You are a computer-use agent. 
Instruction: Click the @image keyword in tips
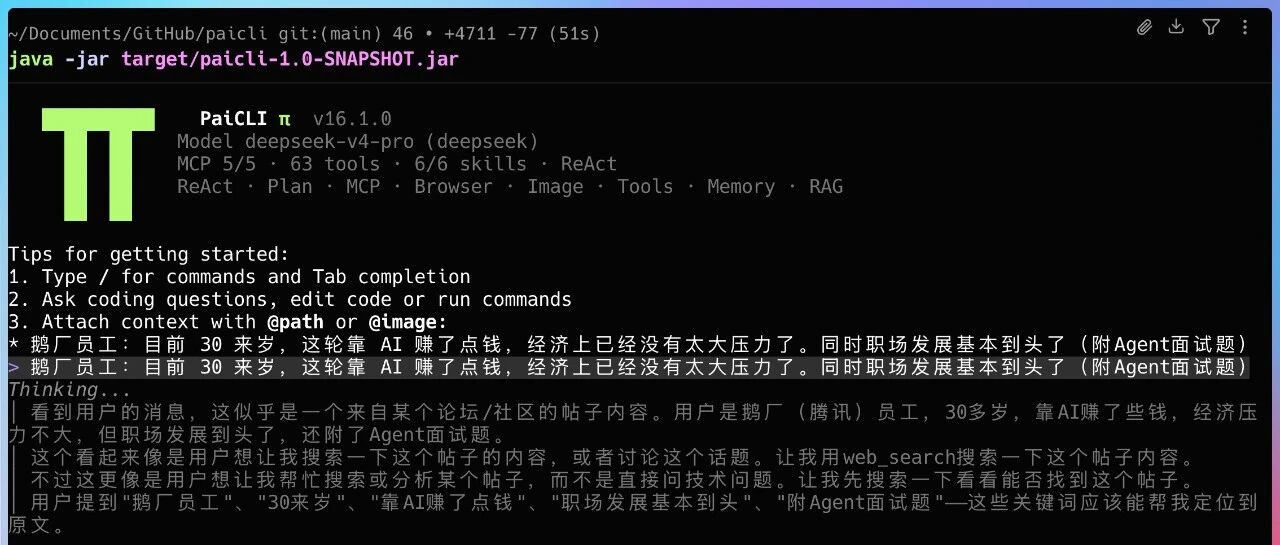coord(408,322)
